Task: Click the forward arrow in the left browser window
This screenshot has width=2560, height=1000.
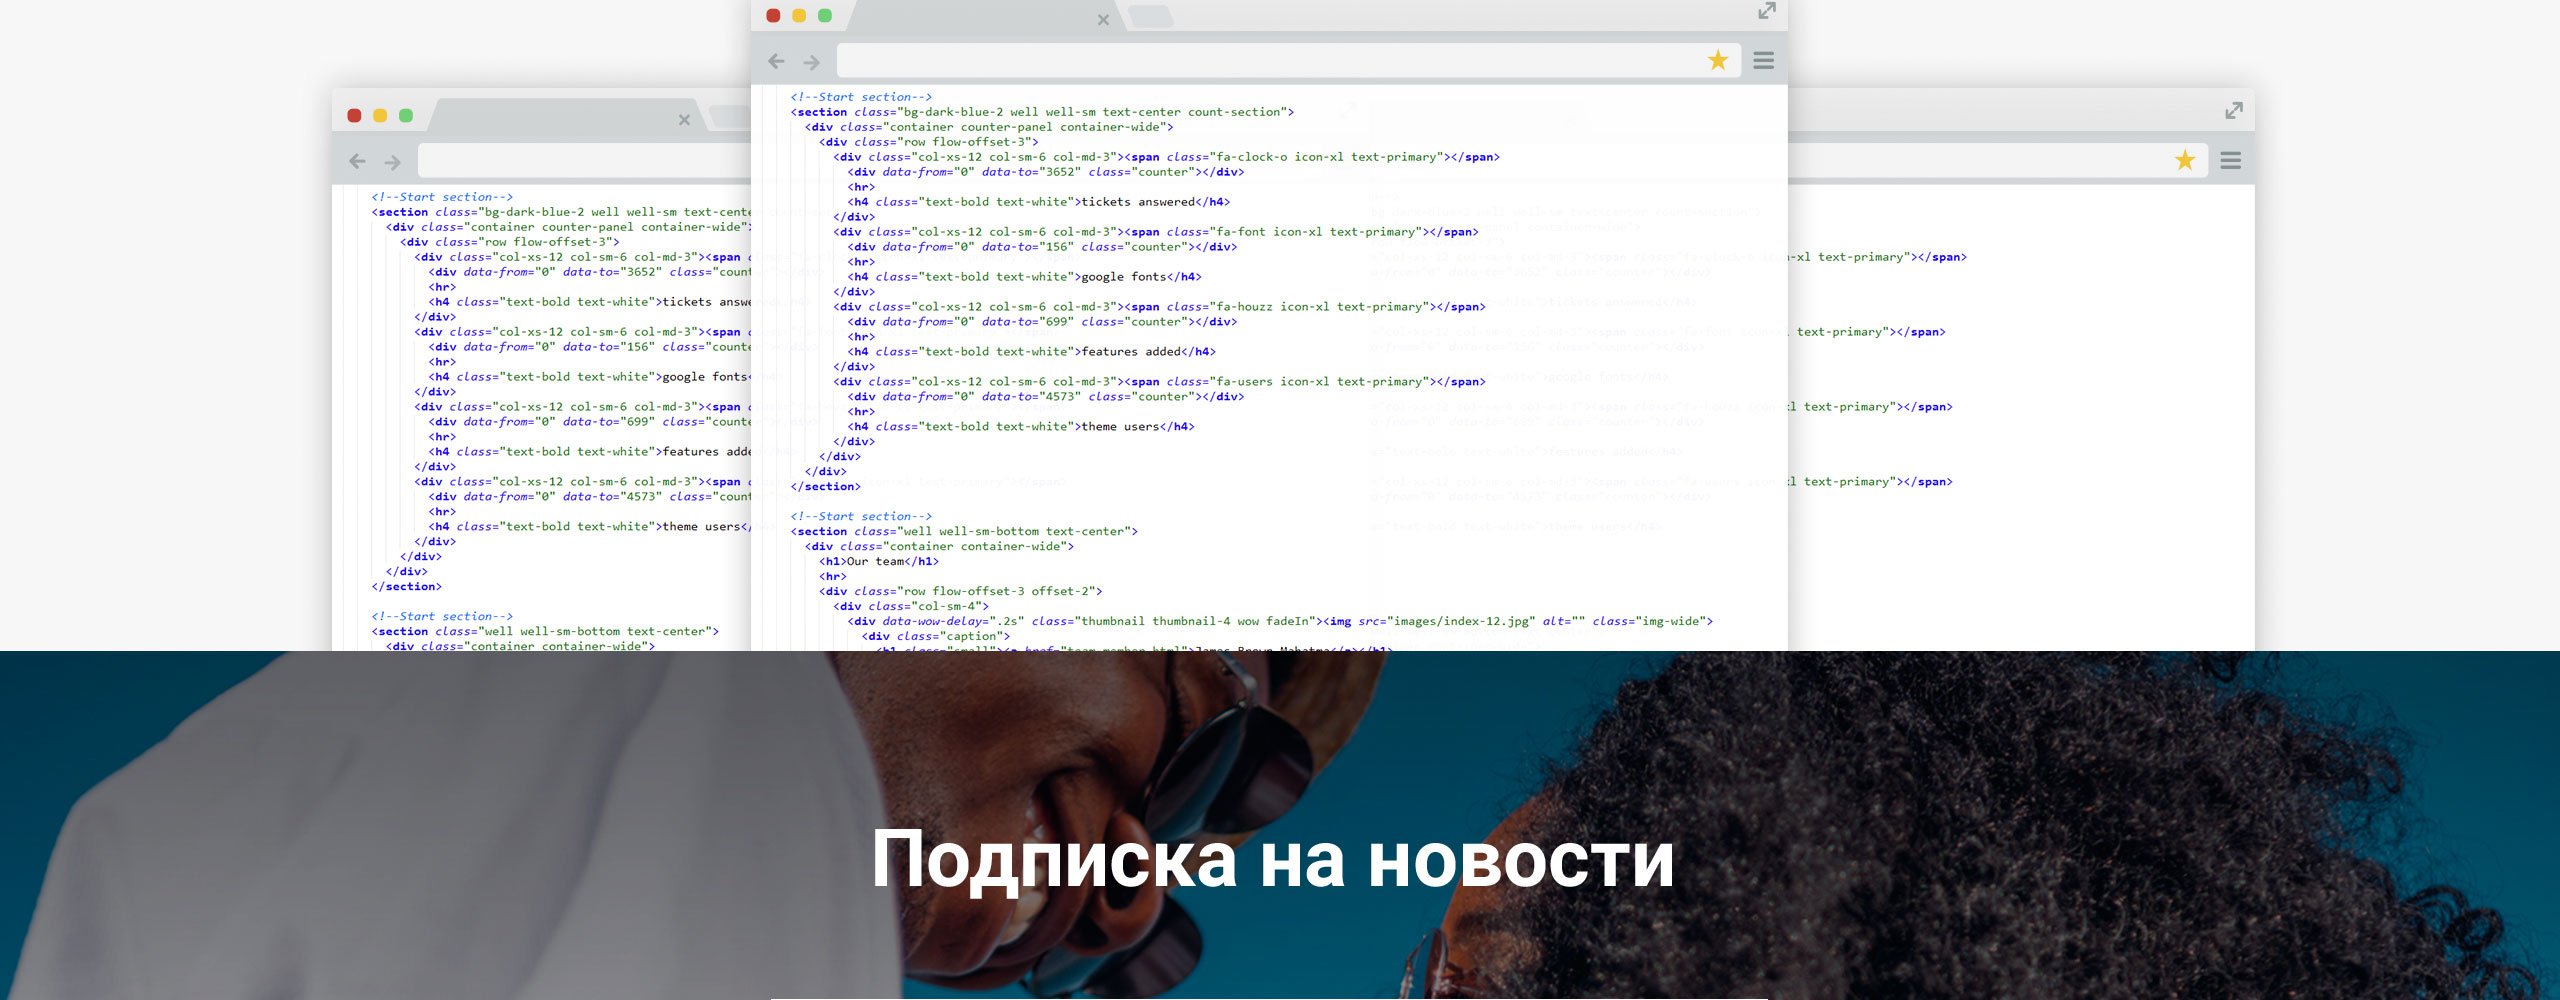Action: coord(393,161)
